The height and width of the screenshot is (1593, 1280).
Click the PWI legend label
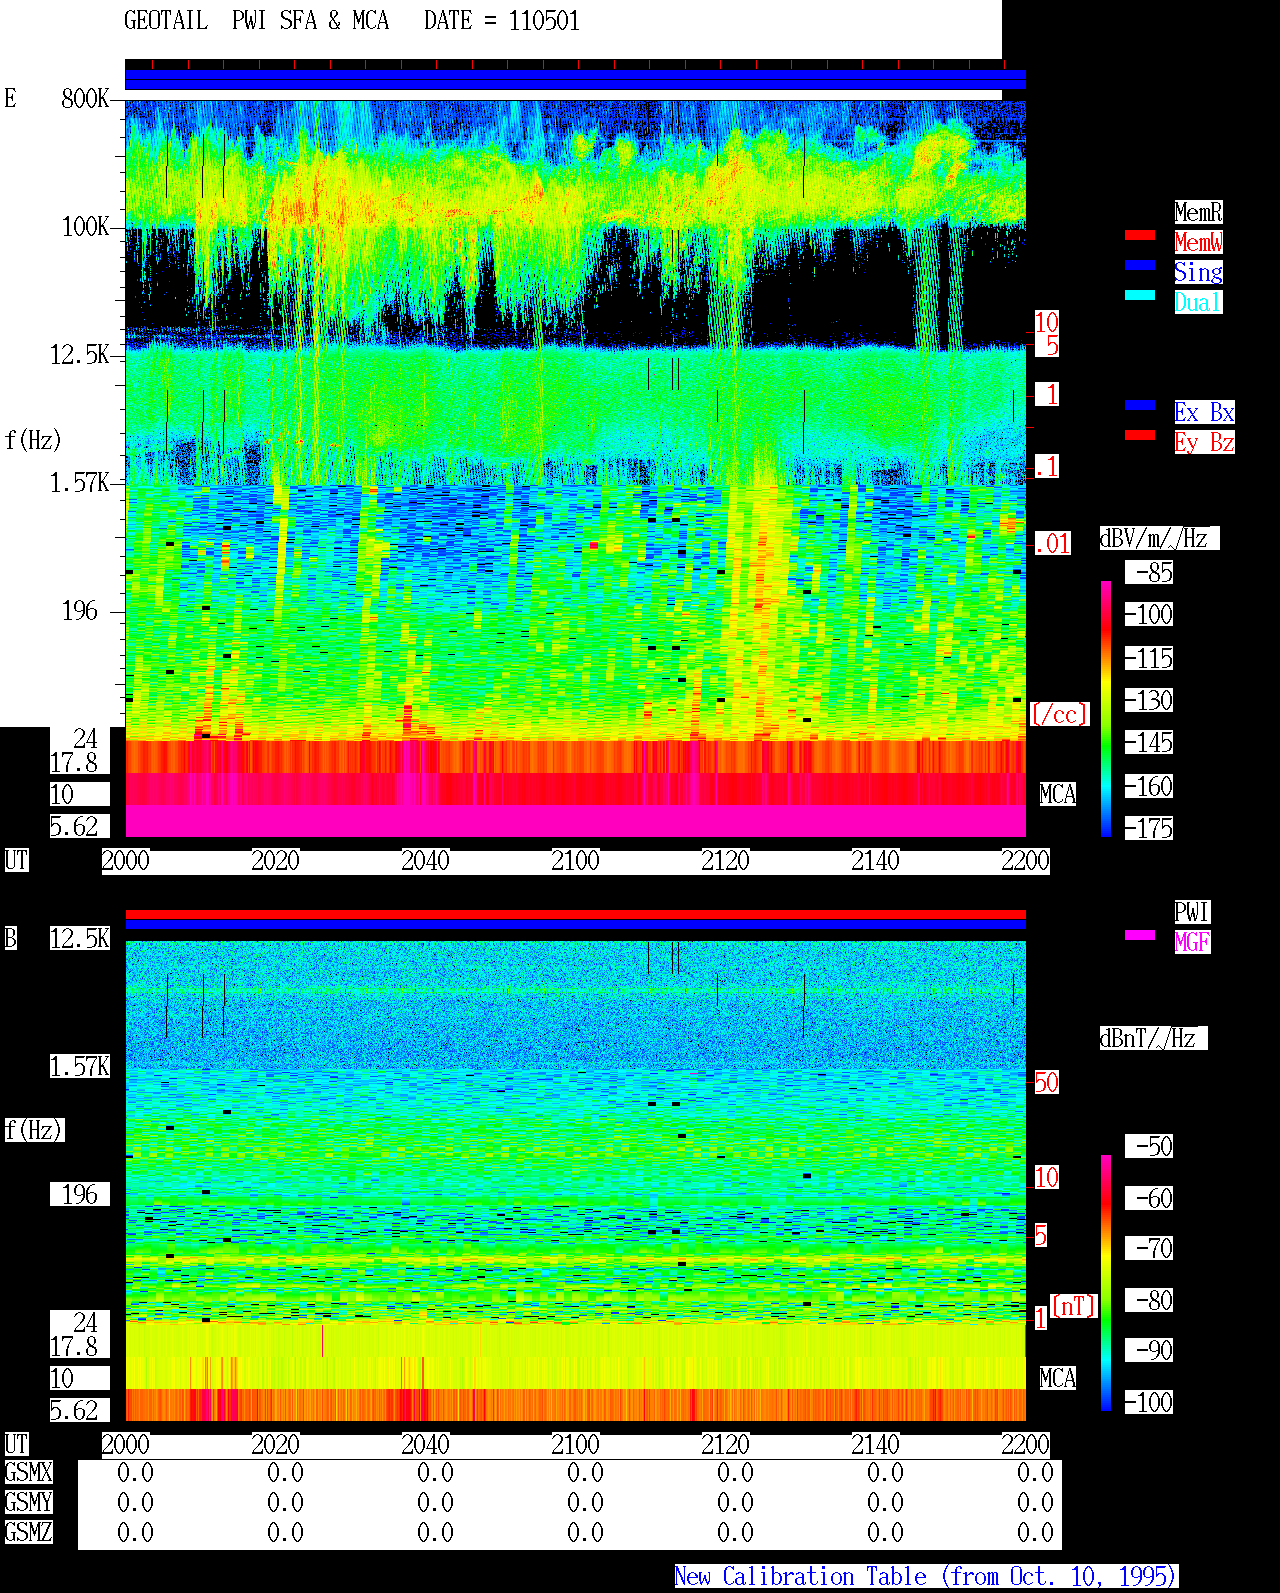1192,912
